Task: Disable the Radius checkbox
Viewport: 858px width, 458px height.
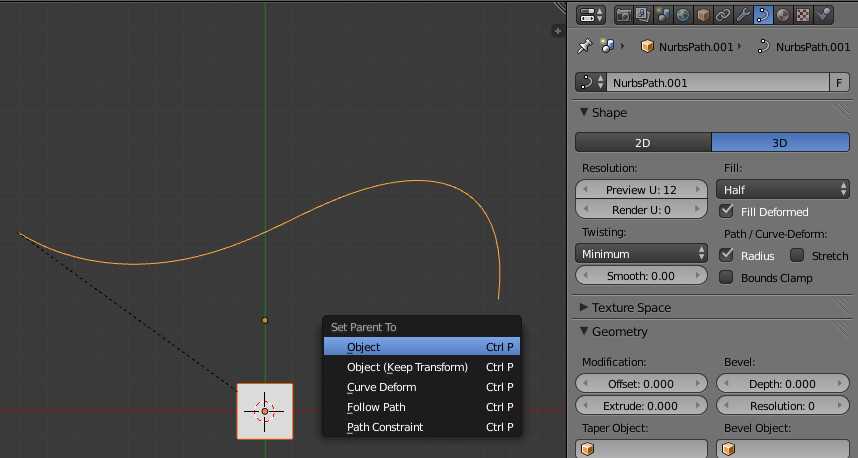Action: tap(727, 255)
